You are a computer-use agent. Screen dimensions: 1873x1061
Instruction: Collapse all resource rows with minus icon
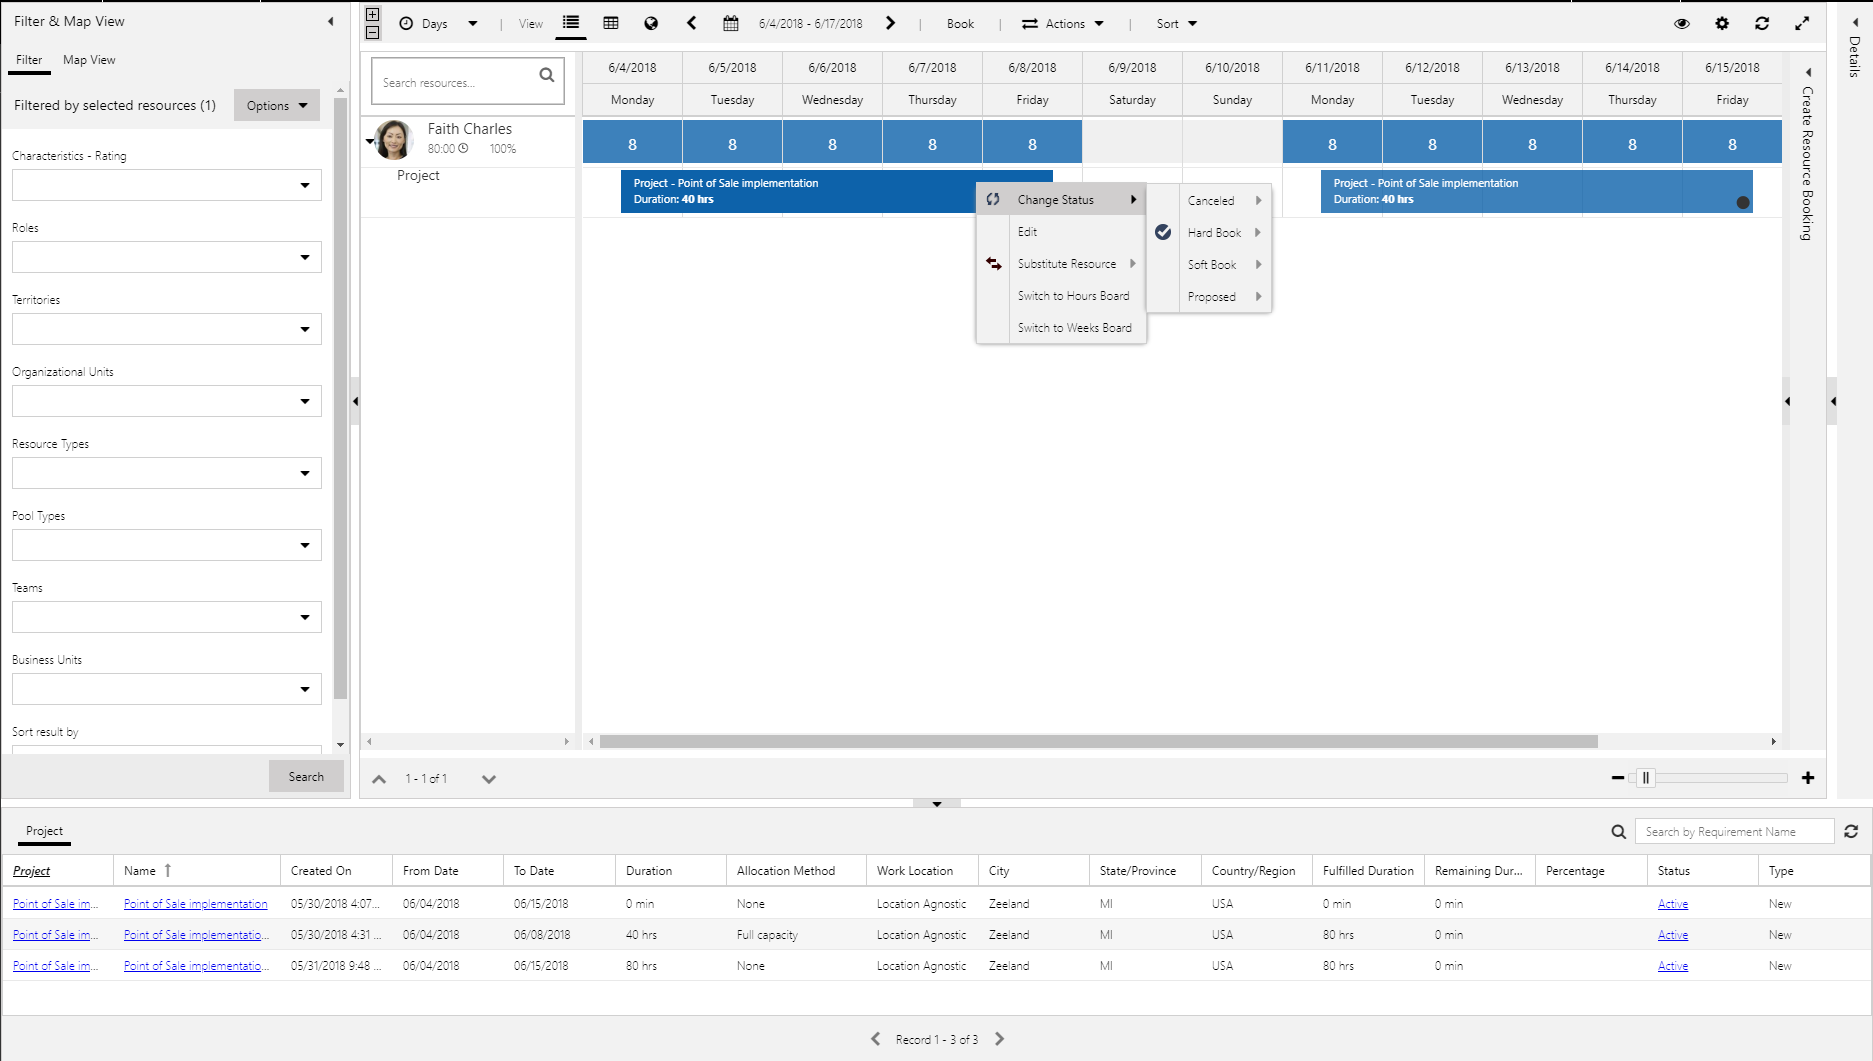click(x=372, y=32)
